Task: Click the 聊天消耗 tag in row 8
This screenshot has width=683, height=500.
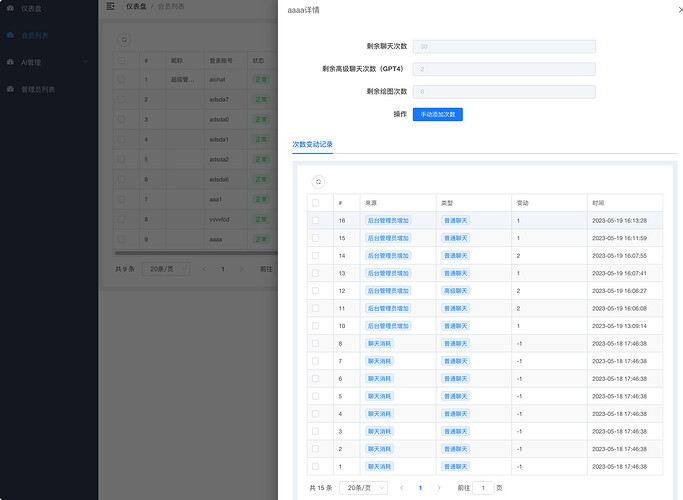Action: coord(379,343)
